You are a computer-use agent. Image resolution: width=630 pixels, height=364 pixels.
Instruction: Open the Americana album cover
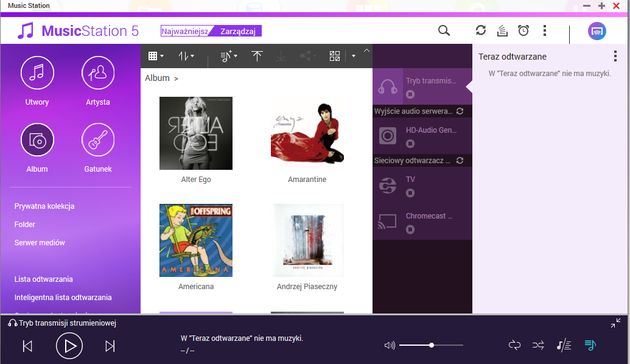pyautogui.click(x=196, y=240)
